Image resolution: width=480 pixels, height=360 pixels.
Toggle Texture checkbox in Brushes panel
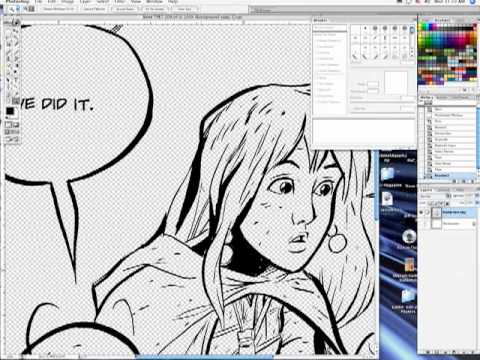[316, 53]
